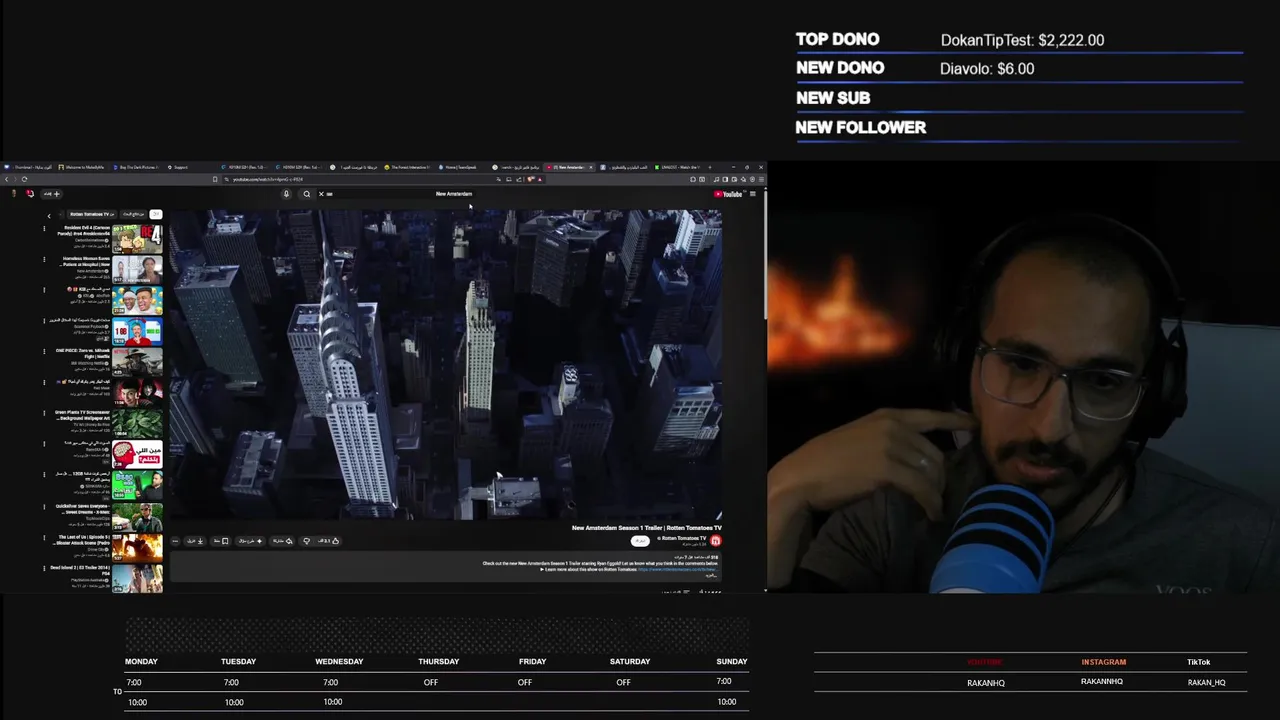Open the Rotten Tomatoes link in description
1280x720 pixels.
pos(676,569)
